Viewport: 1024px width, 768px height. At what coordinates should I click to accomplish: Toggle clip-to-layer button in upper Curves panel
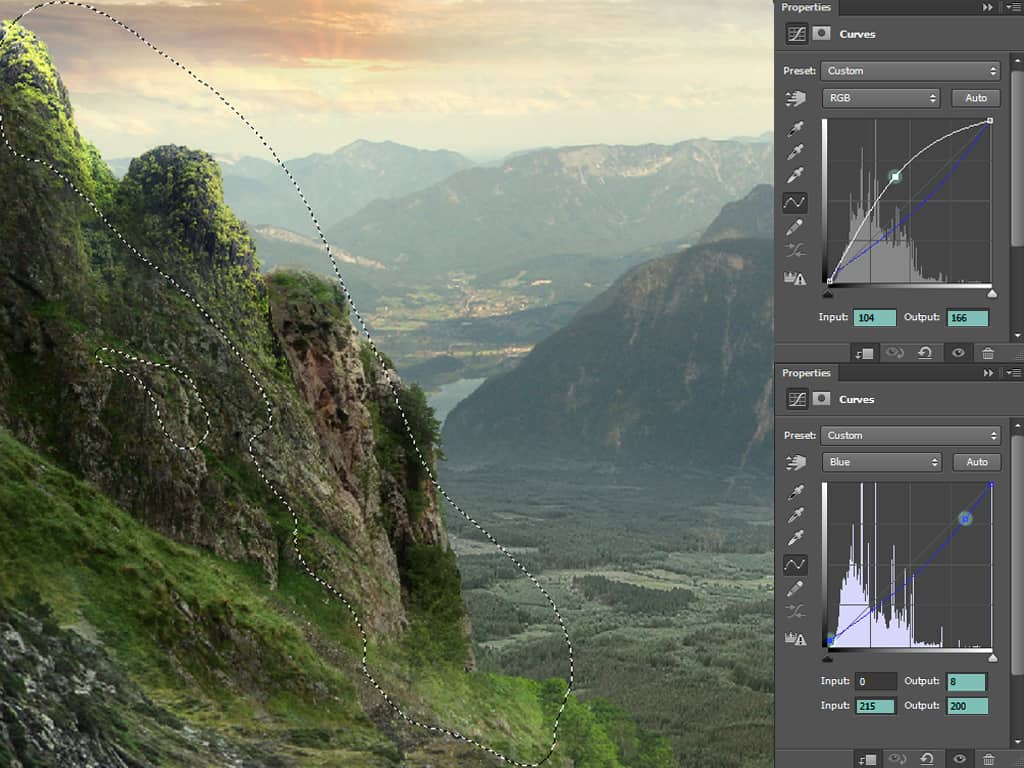(x=864, y=353)
